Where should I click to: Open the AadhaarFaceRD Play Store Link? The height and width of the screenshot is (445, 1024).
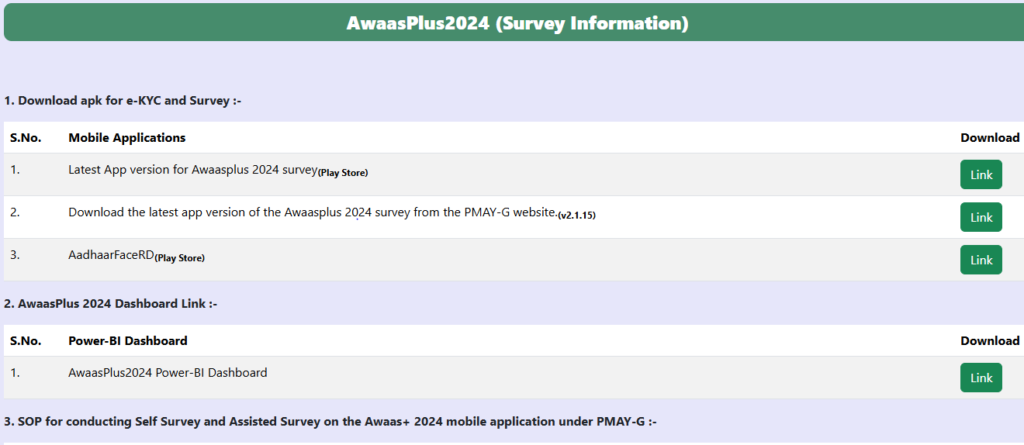click(x=981, y=260)
